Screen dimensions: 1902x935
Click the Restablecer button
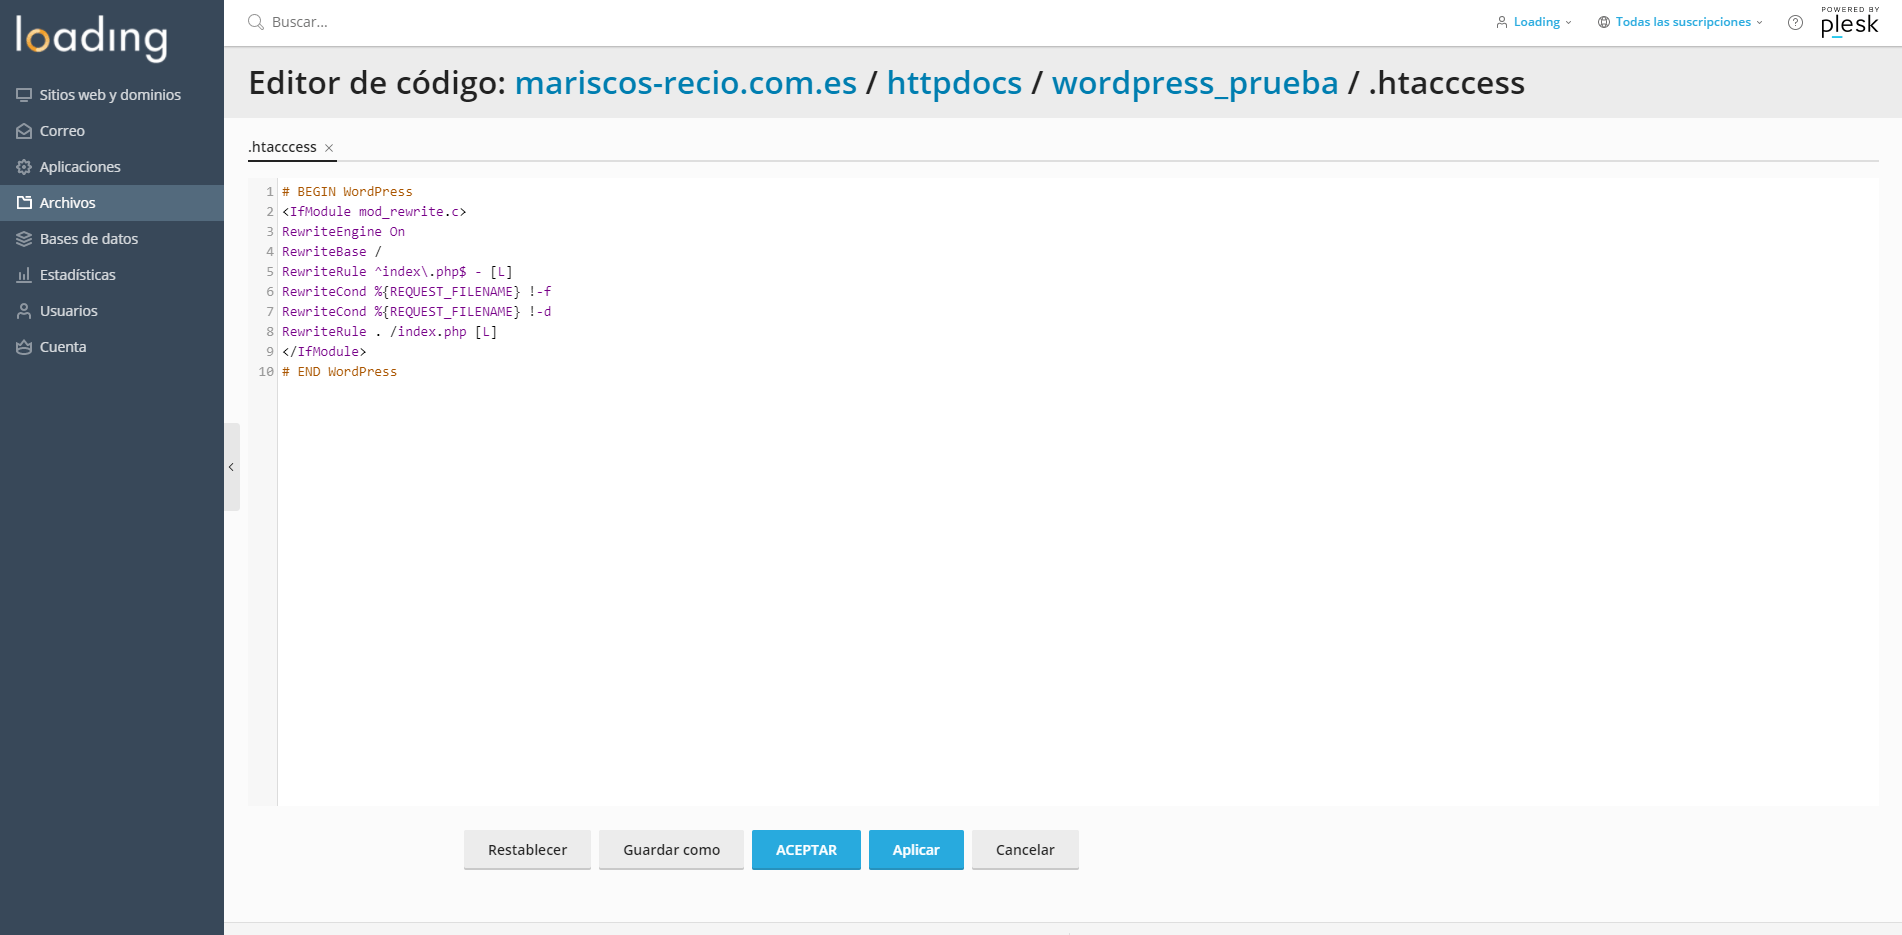coord(527,850)
